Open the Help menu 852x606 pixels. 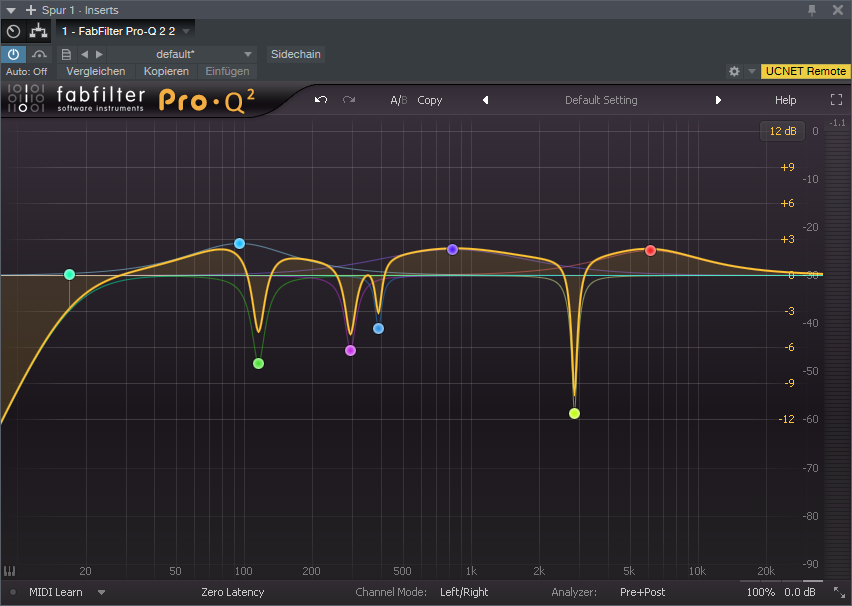785,100
